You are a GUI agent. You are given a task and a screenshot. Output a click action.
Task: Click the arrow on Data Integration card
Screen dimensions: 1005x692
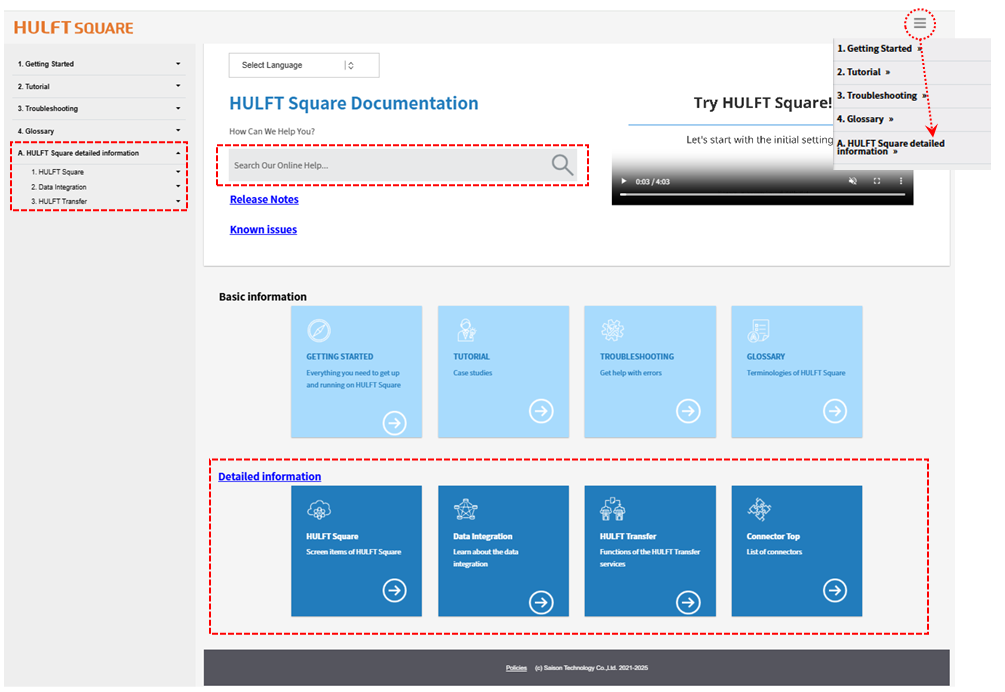point(542,602)
